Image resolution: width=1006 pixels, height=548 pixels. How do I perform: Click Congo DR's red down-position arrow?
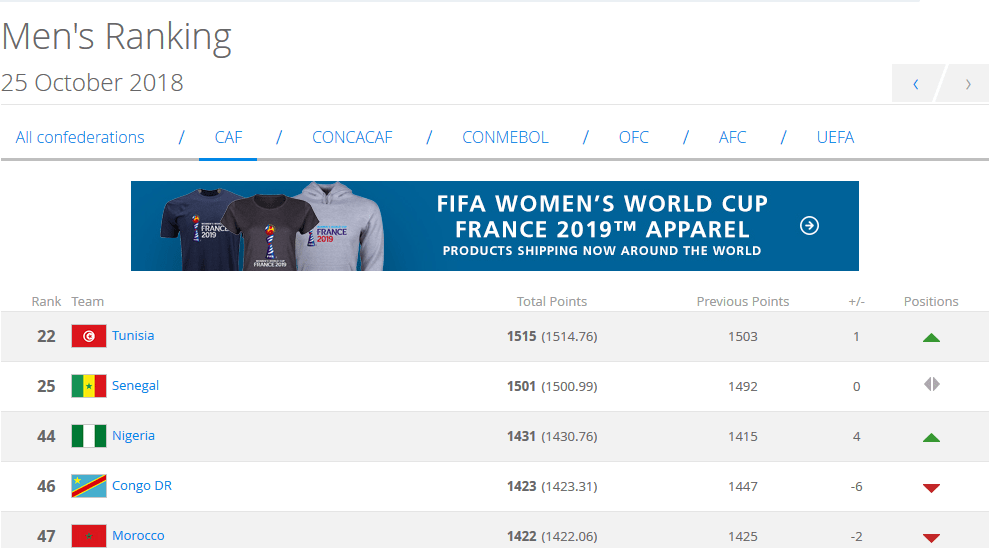(931, 487)
